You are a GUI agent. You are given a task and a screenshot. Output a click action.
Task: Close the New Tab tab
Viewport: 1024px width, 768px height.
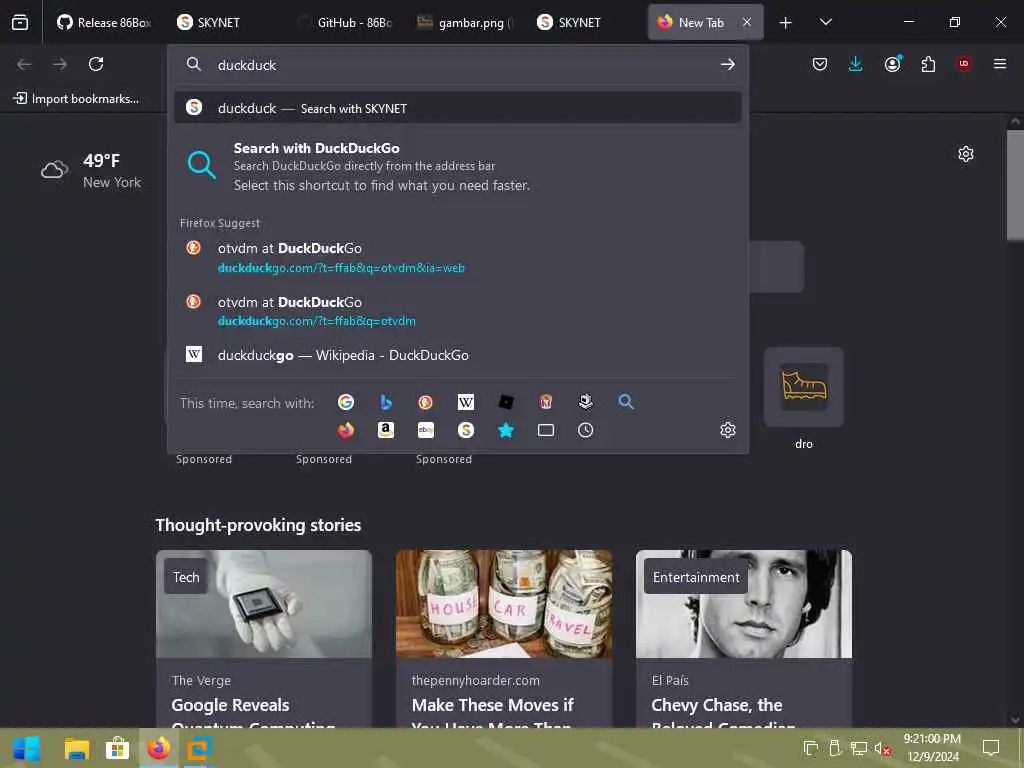[746, 22]
